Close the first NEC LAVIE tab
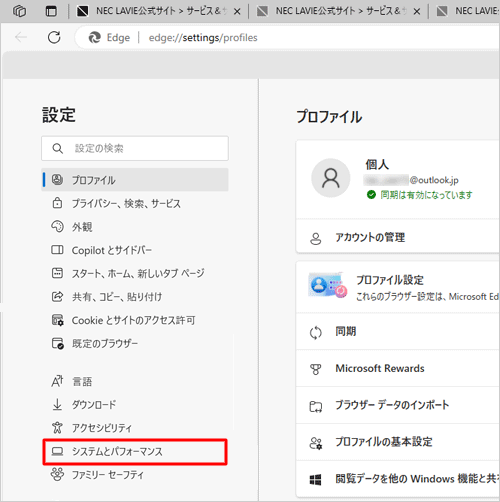Screen dimensions: 500x502 [237, 12]
